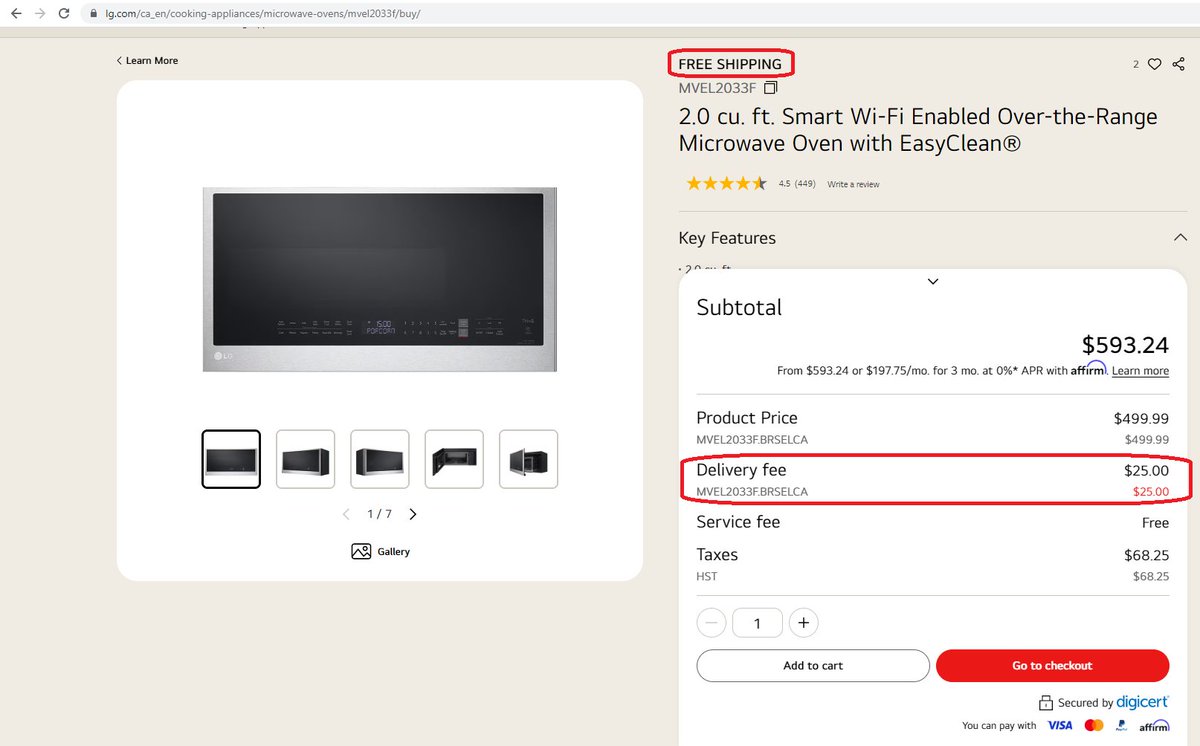The height and width of the screenshot is (746, 1200).
Task: Select the second angled microwave thumbnail
Action: click(305, 459)
